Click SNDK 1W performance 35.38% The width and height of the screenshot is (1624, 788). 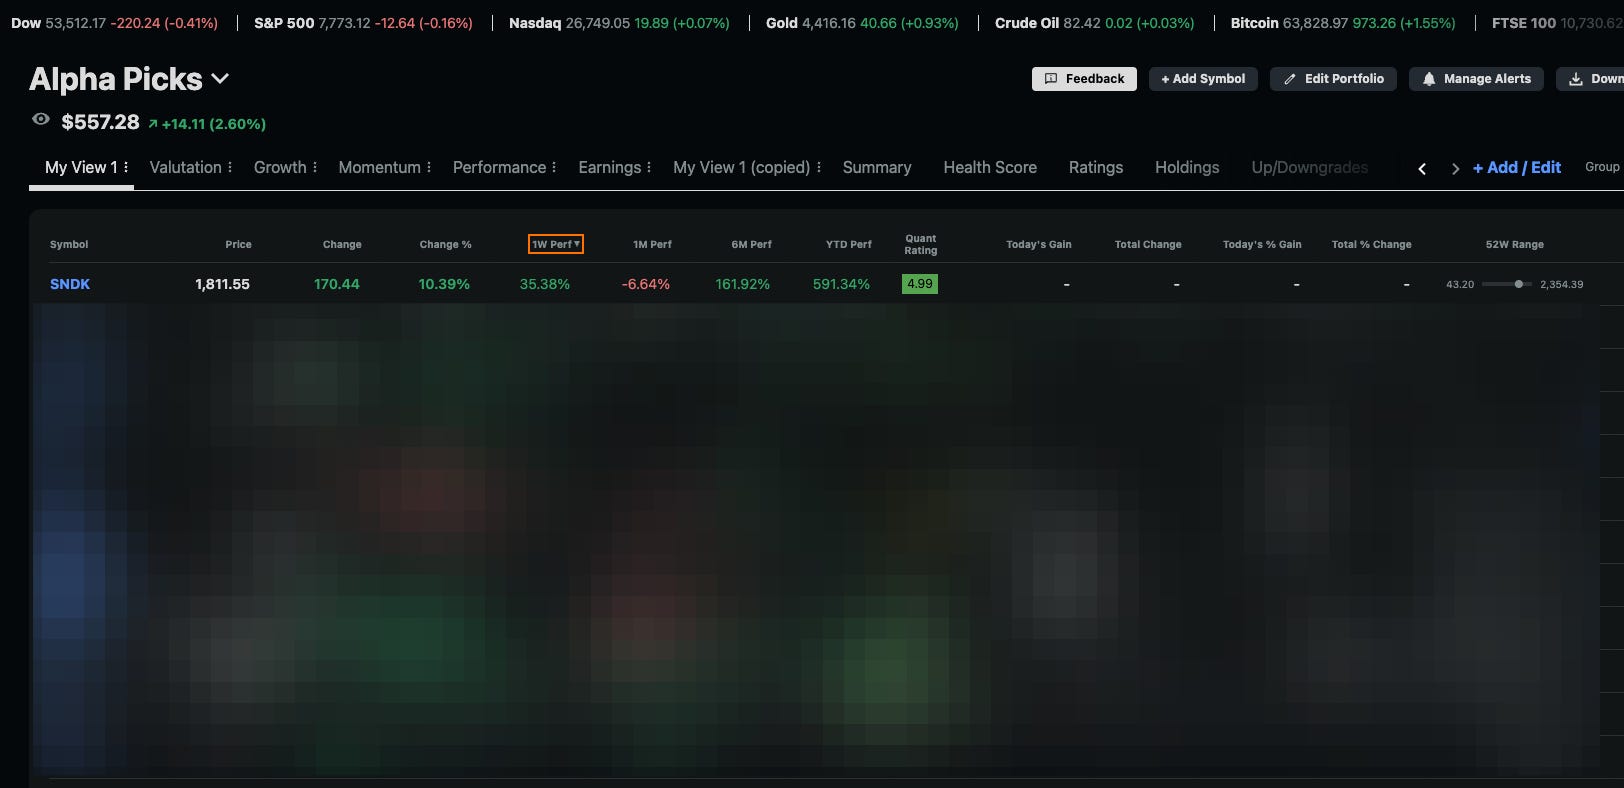point(545,284)
